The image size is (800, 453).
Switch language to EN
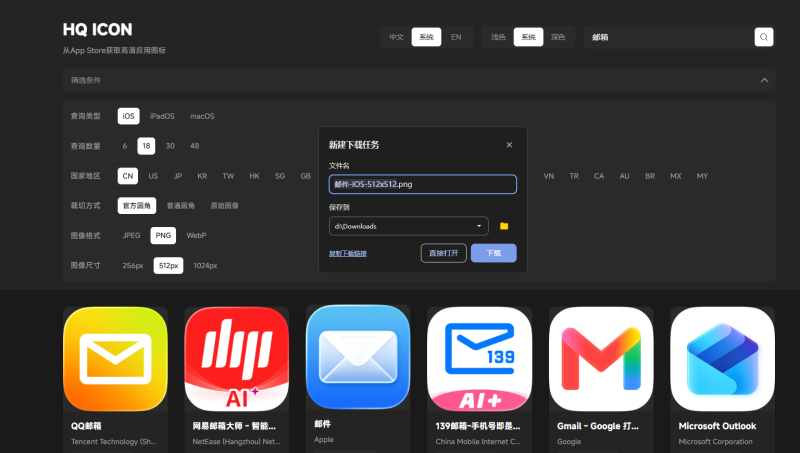coord(456,37)
